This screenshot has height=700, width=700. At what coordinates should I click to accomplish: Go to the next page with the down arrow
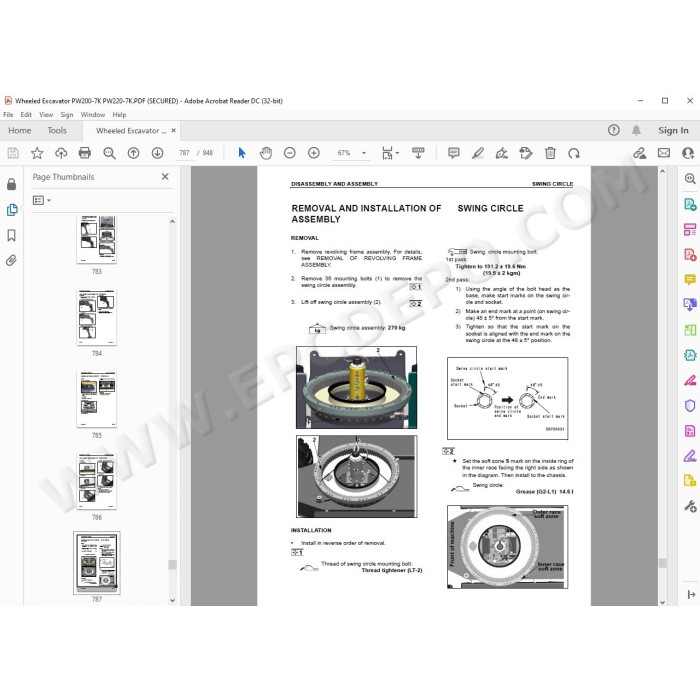click(x=157, y=153)
